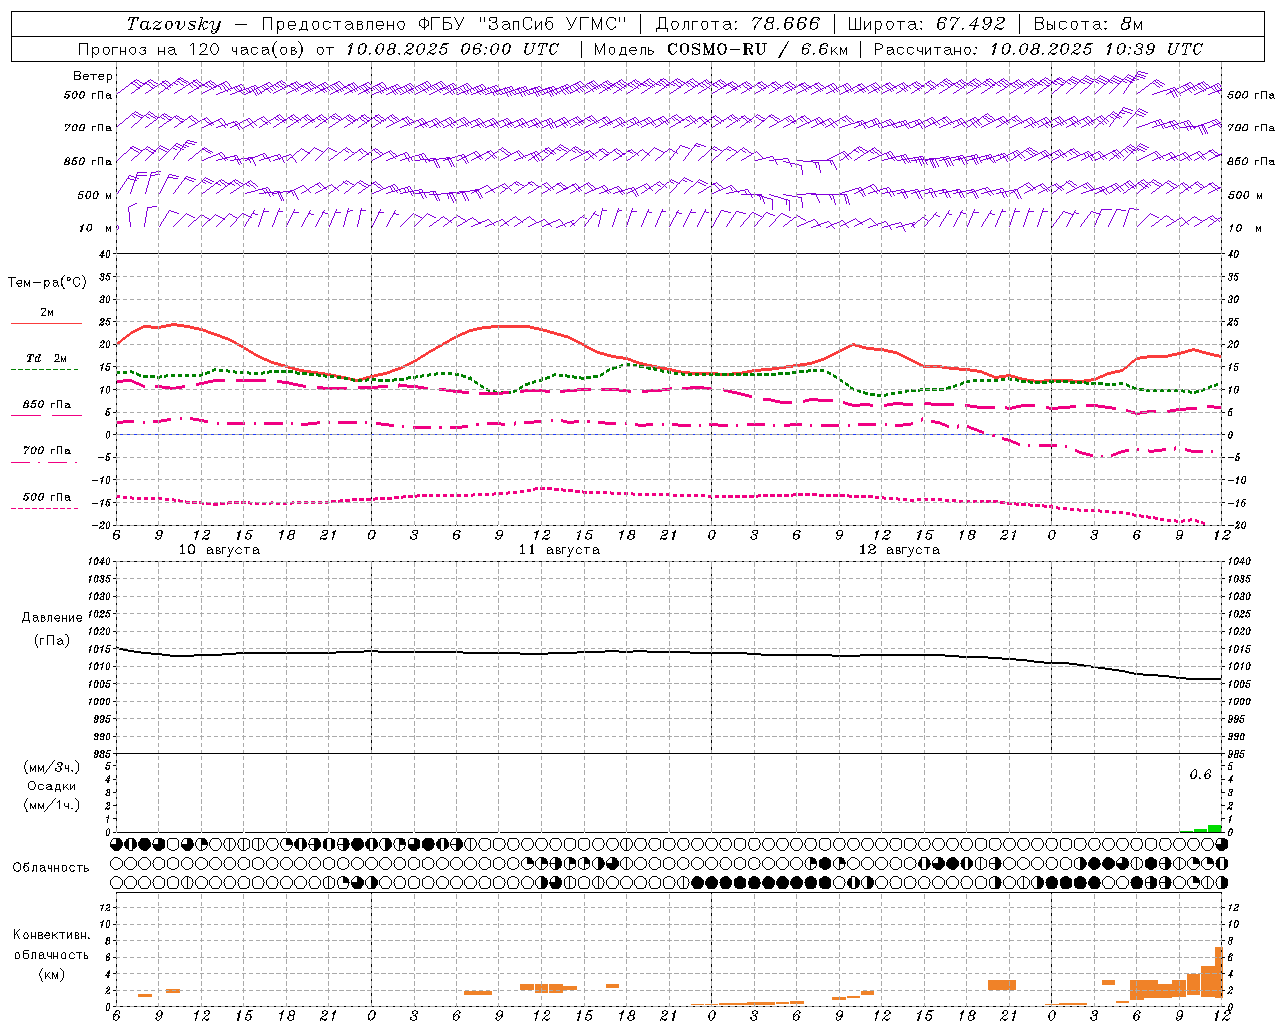Viewport: 1280px width, 1024px height.
Task: Click the (гПа) unit under Давление
Action: click(52, 640)
